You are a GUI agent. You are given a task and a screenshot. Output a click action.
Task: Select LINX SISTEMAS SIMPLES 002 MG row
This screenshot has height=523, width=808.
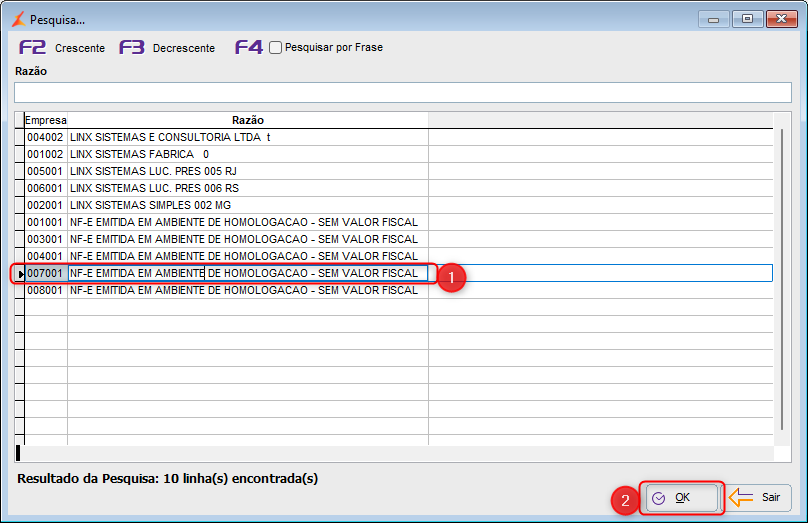399,205
